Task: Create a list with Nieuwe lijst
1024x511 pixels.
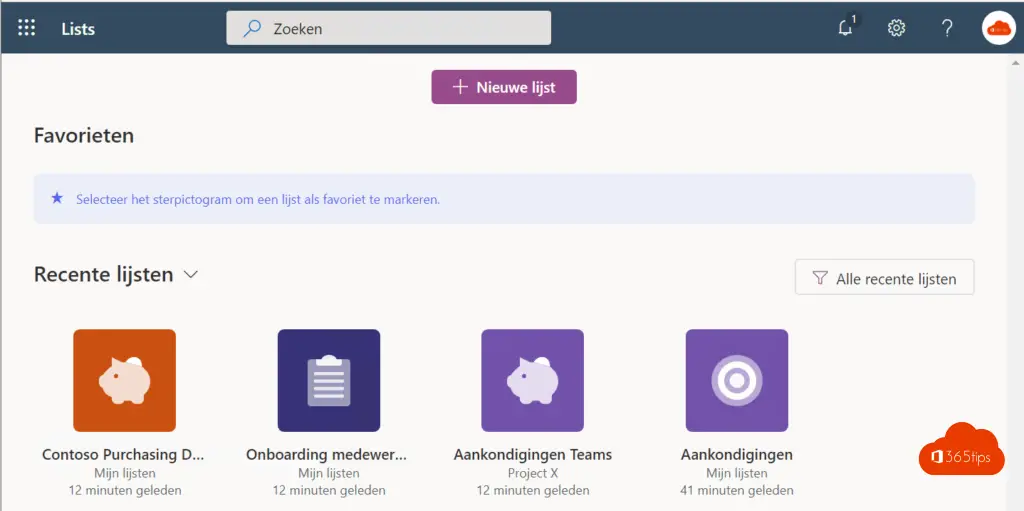Action: [504, 87]
